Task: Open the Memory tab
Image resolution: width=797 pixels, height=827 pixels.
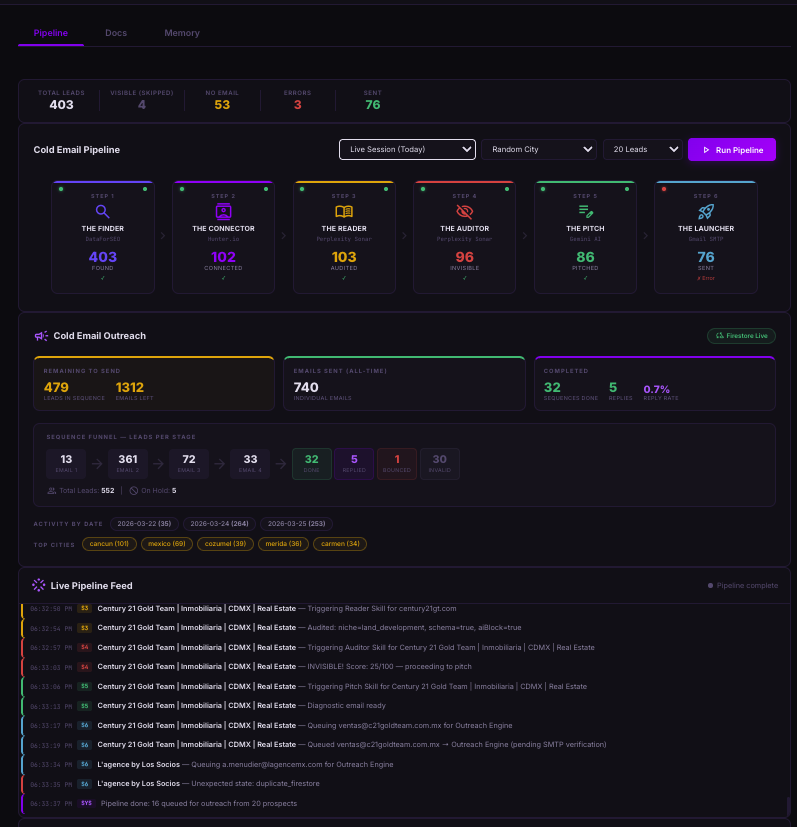Action: pos(182,33)
